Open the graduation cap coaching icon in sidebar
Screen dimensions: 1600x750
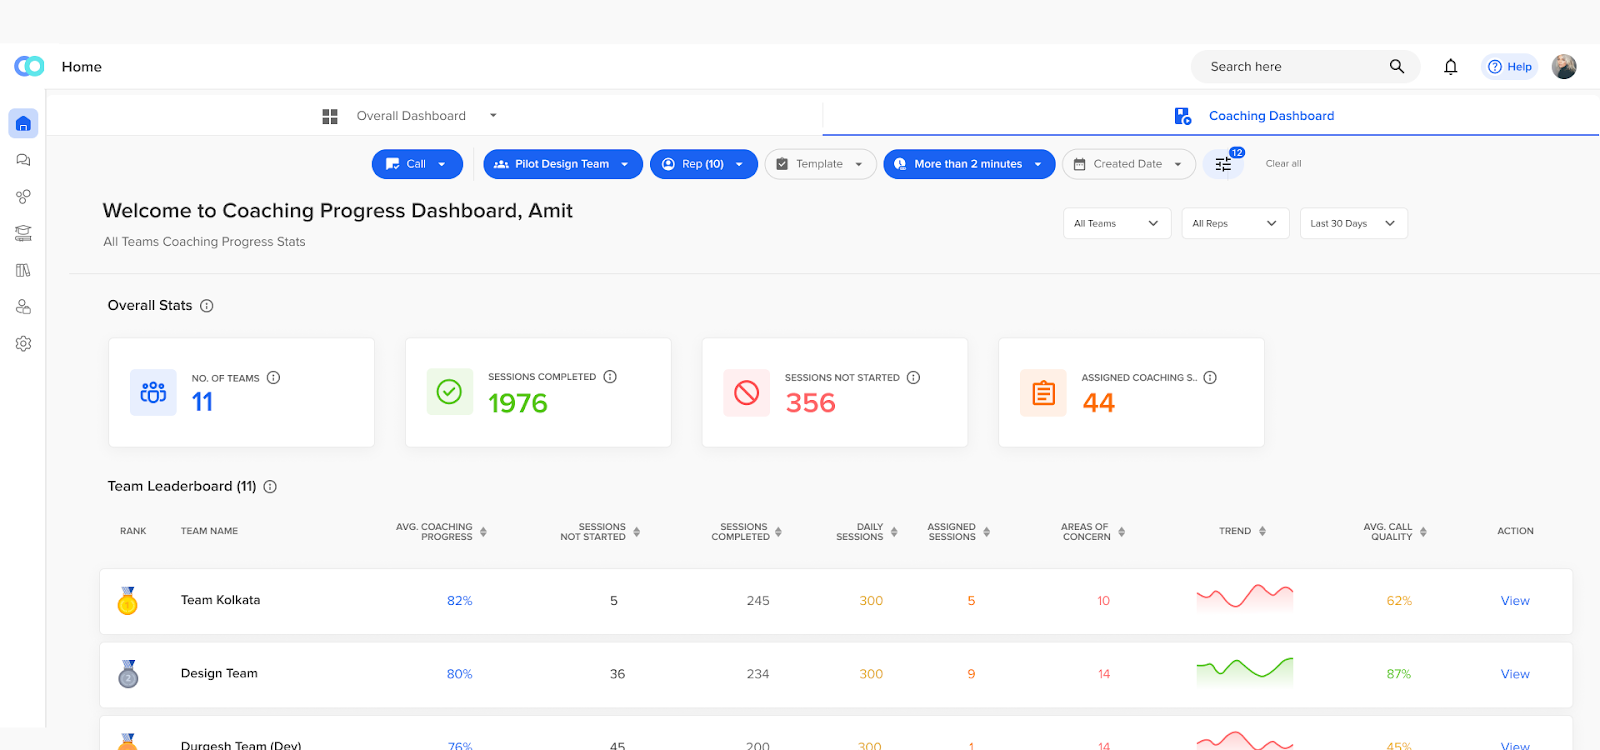(x=23, y=233)
